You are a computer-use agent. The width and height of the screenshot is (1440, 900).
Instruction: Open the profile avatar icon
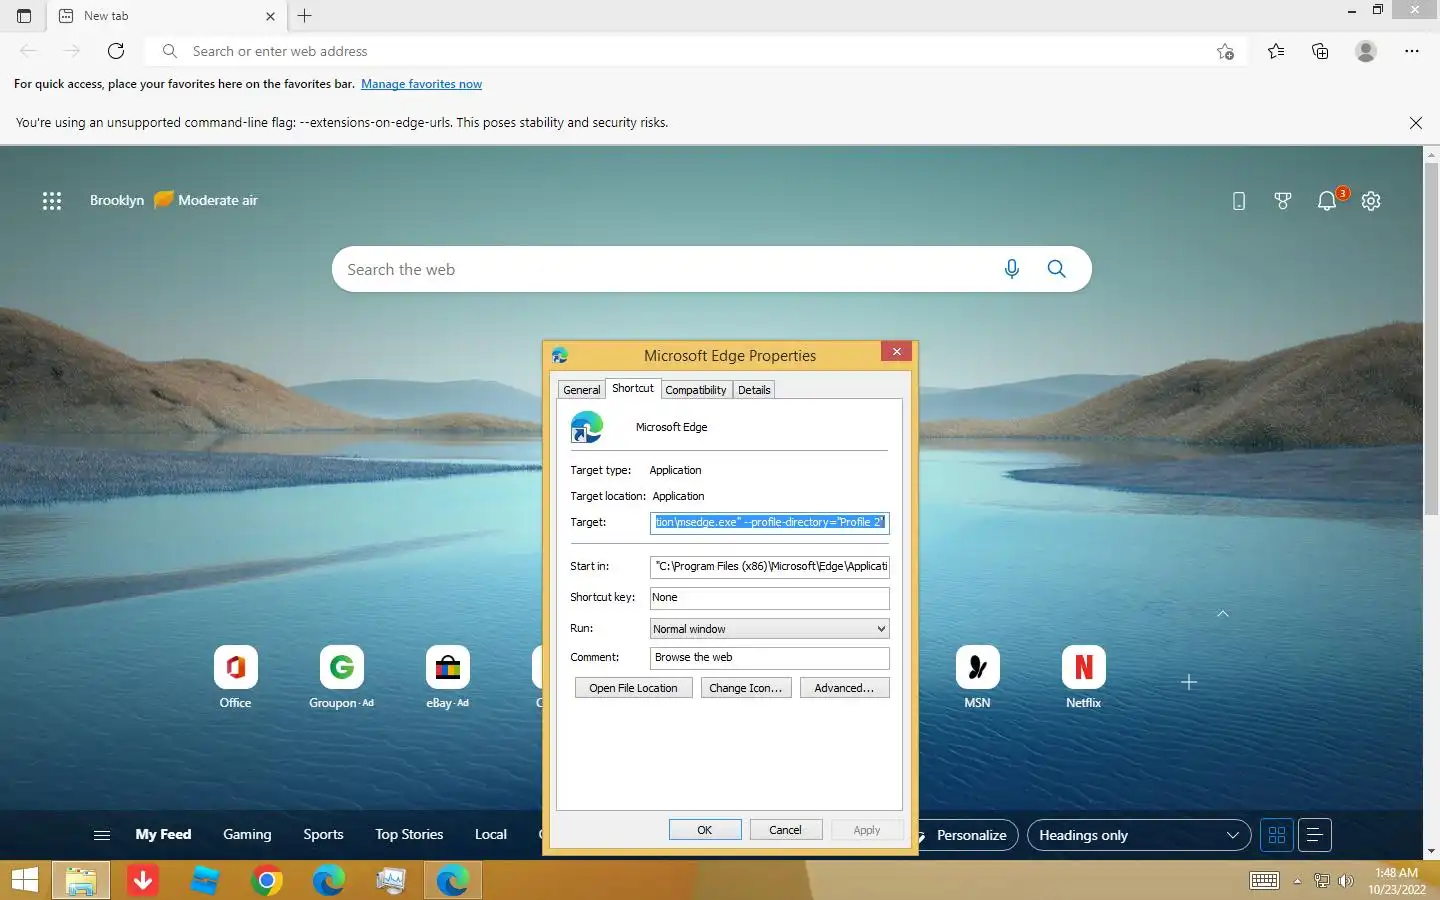[x=1366, y=51]
